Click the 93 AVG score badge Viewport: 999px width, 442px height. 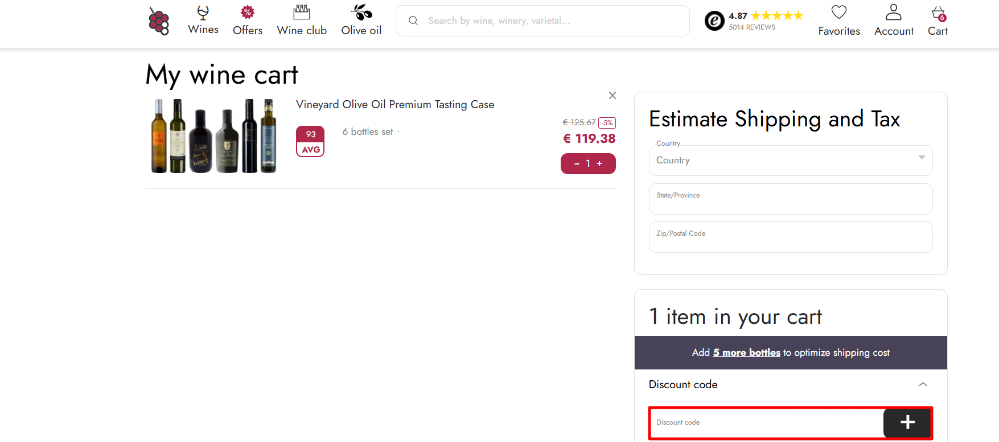click(310, 141)
